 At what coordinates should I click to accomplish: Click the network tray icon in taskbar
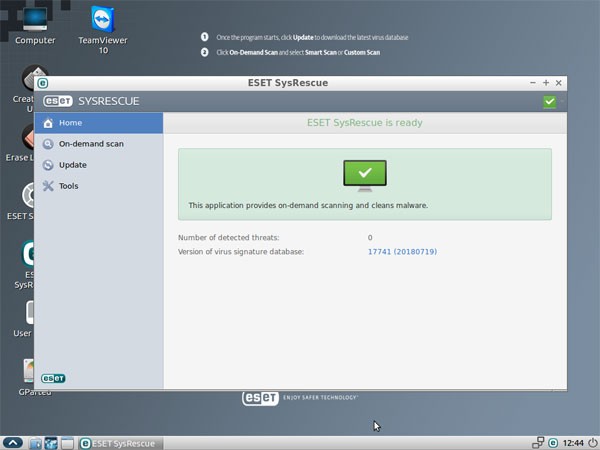537,442
